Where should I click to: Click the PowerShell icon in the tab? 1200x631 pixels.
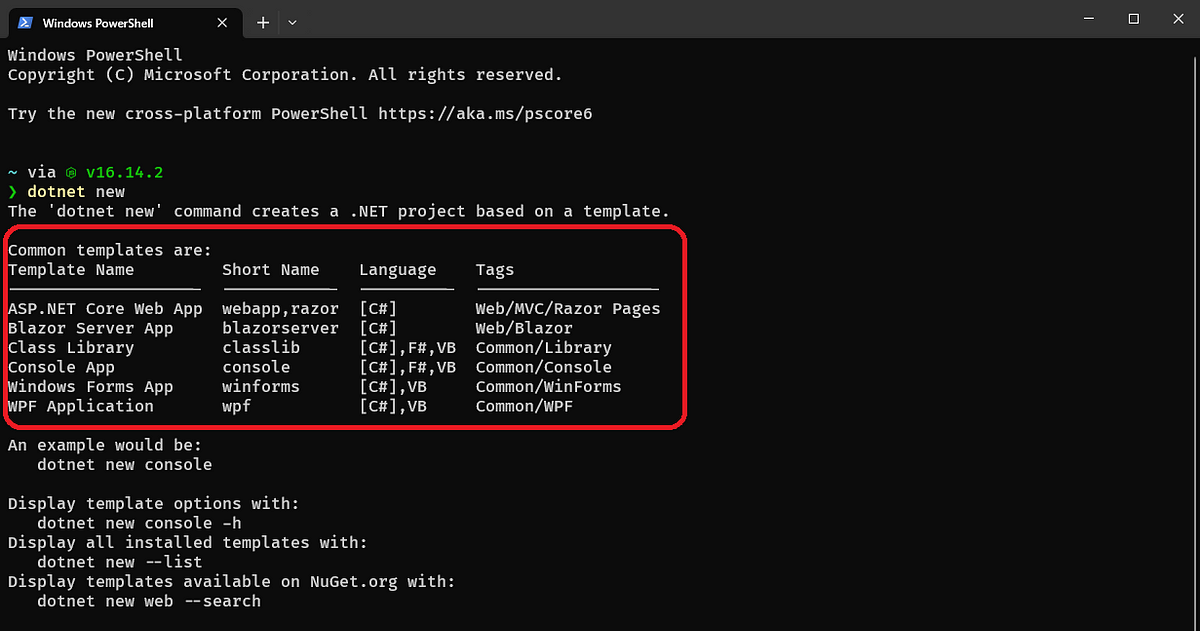pyautogui.click(x=26, y=22)
